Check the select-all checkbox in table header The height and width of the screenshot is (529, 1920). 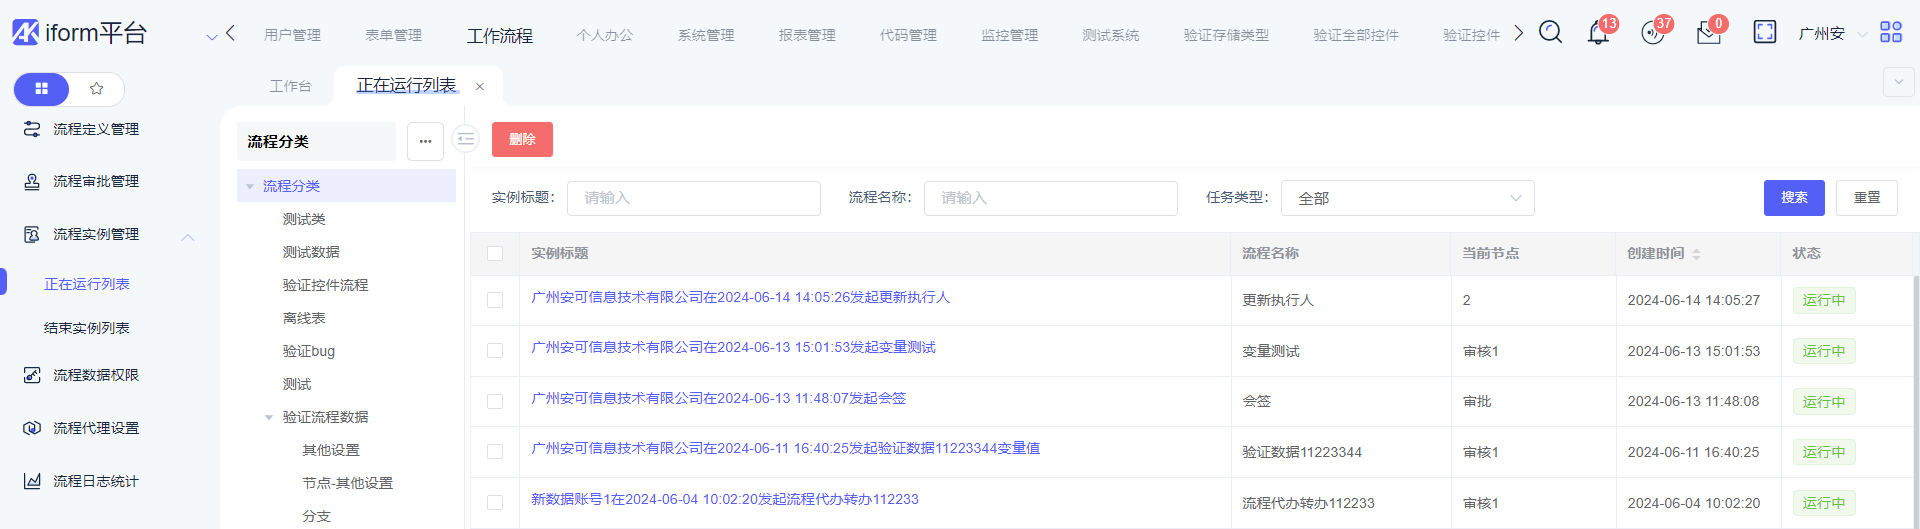(495, 254)
